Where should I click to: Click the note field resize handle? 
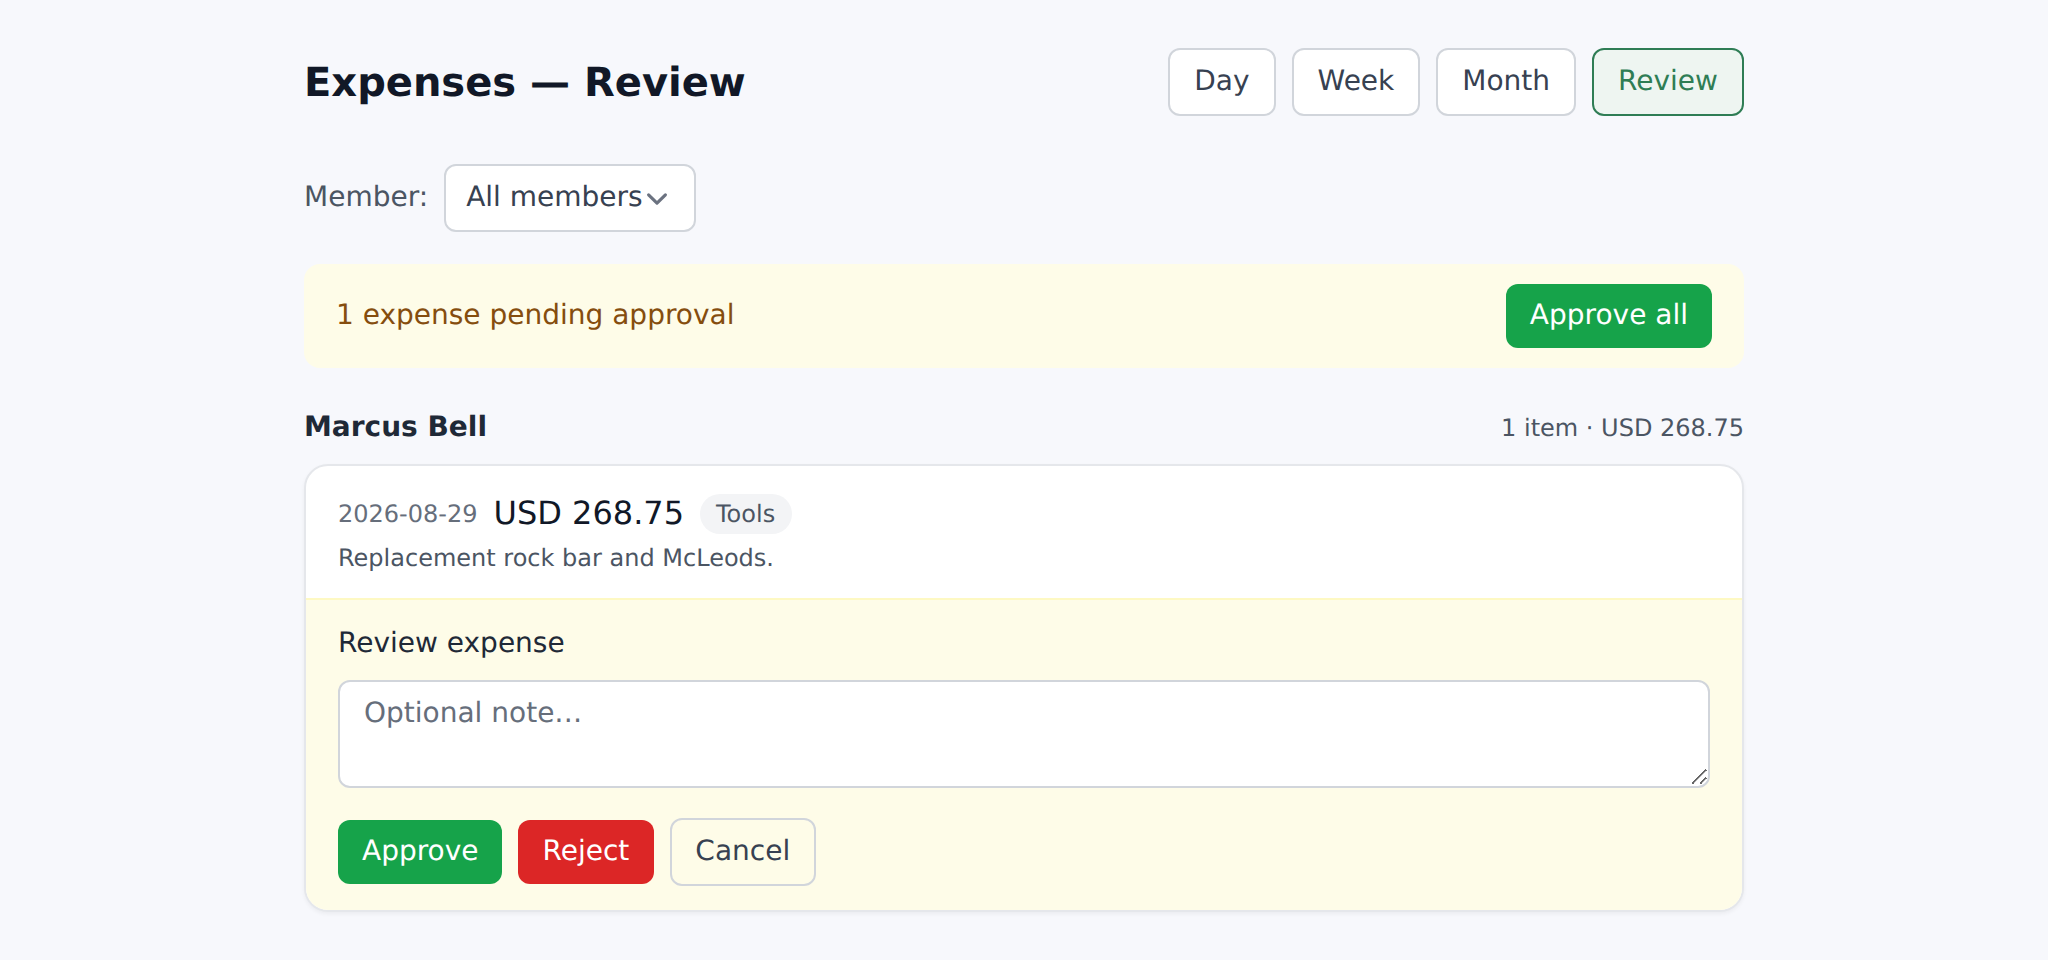pos(1699,777)
